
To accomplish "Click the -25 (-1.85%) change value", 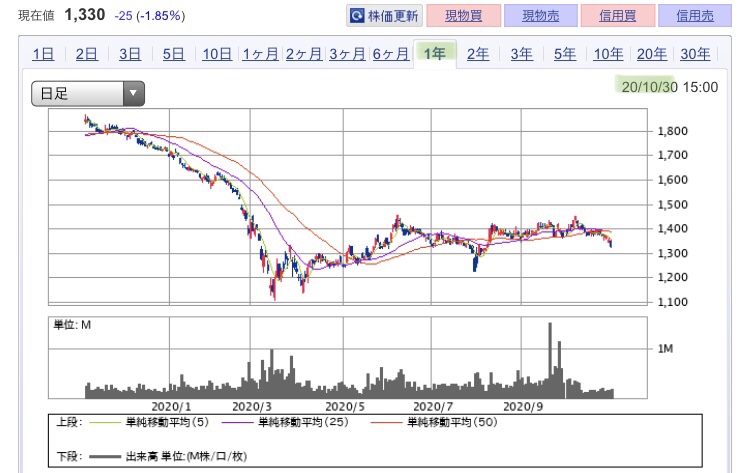I will pos(150,16).
